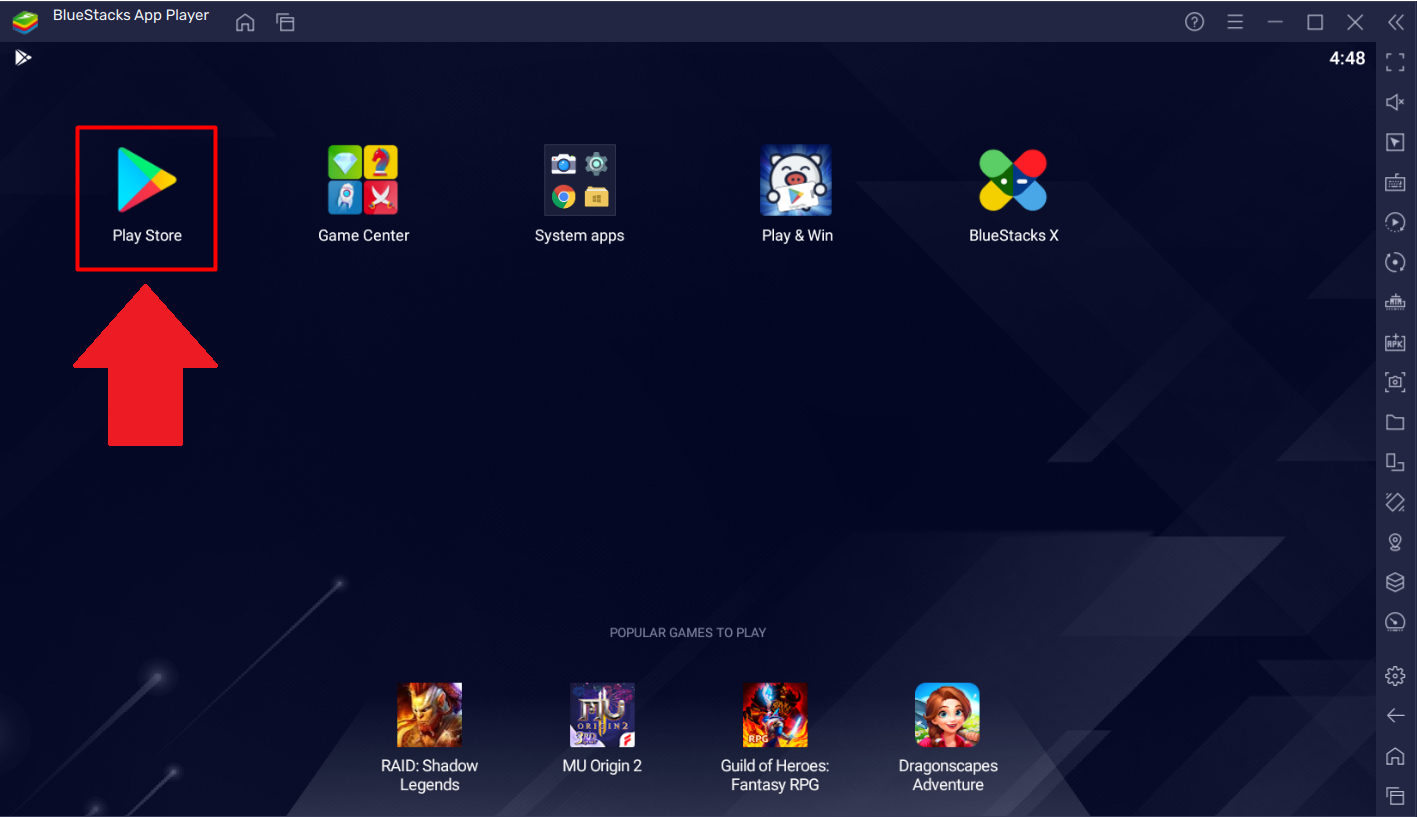1417x817 pixels.
Task: Click the Install APK icon
Action: click(x=1395, y=342)
